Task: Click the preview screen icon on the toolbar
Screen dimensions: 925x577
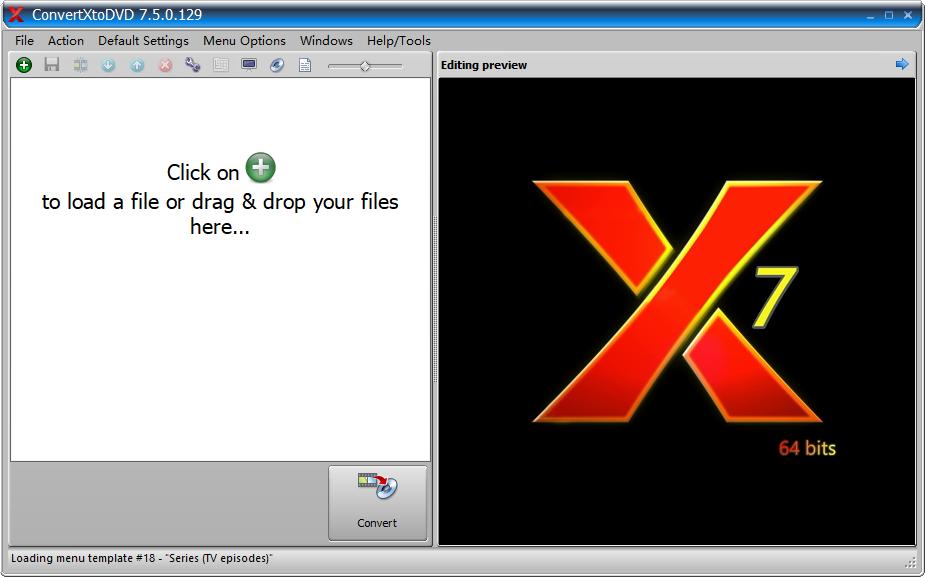Action: coord(249,65)
